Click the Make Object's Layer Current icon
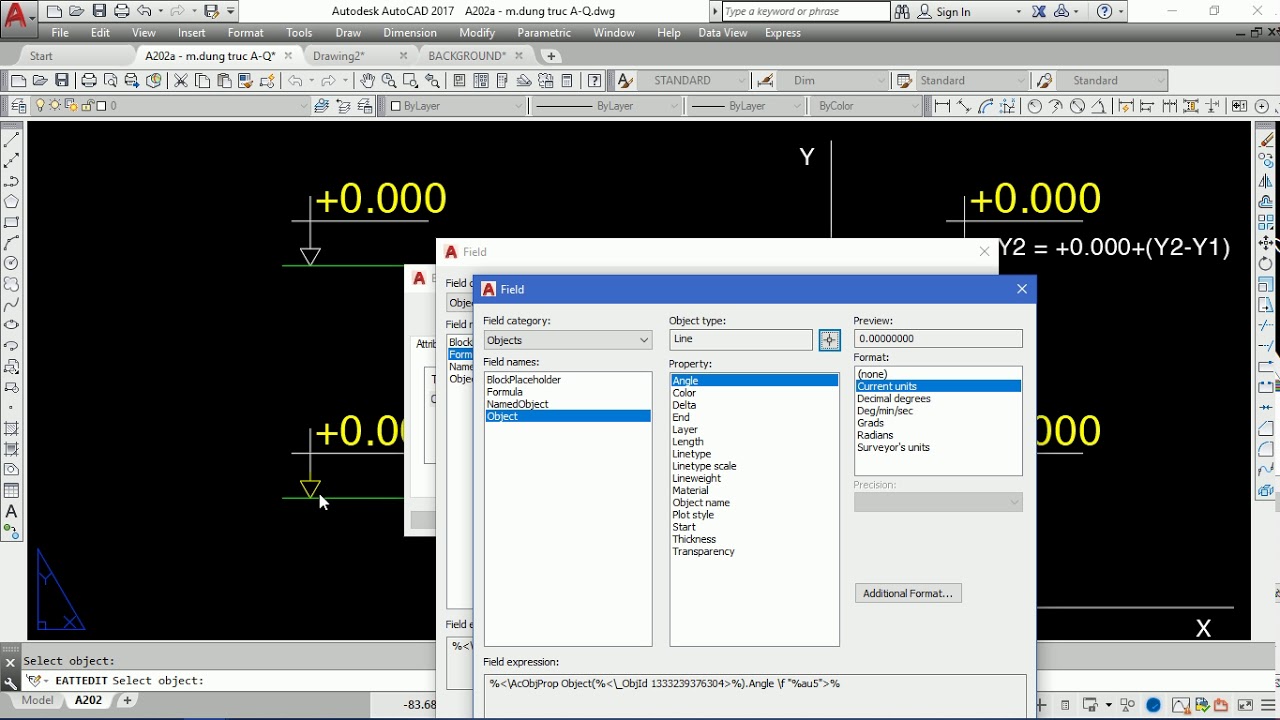The image size is (1280, 720). click(321, 106)
